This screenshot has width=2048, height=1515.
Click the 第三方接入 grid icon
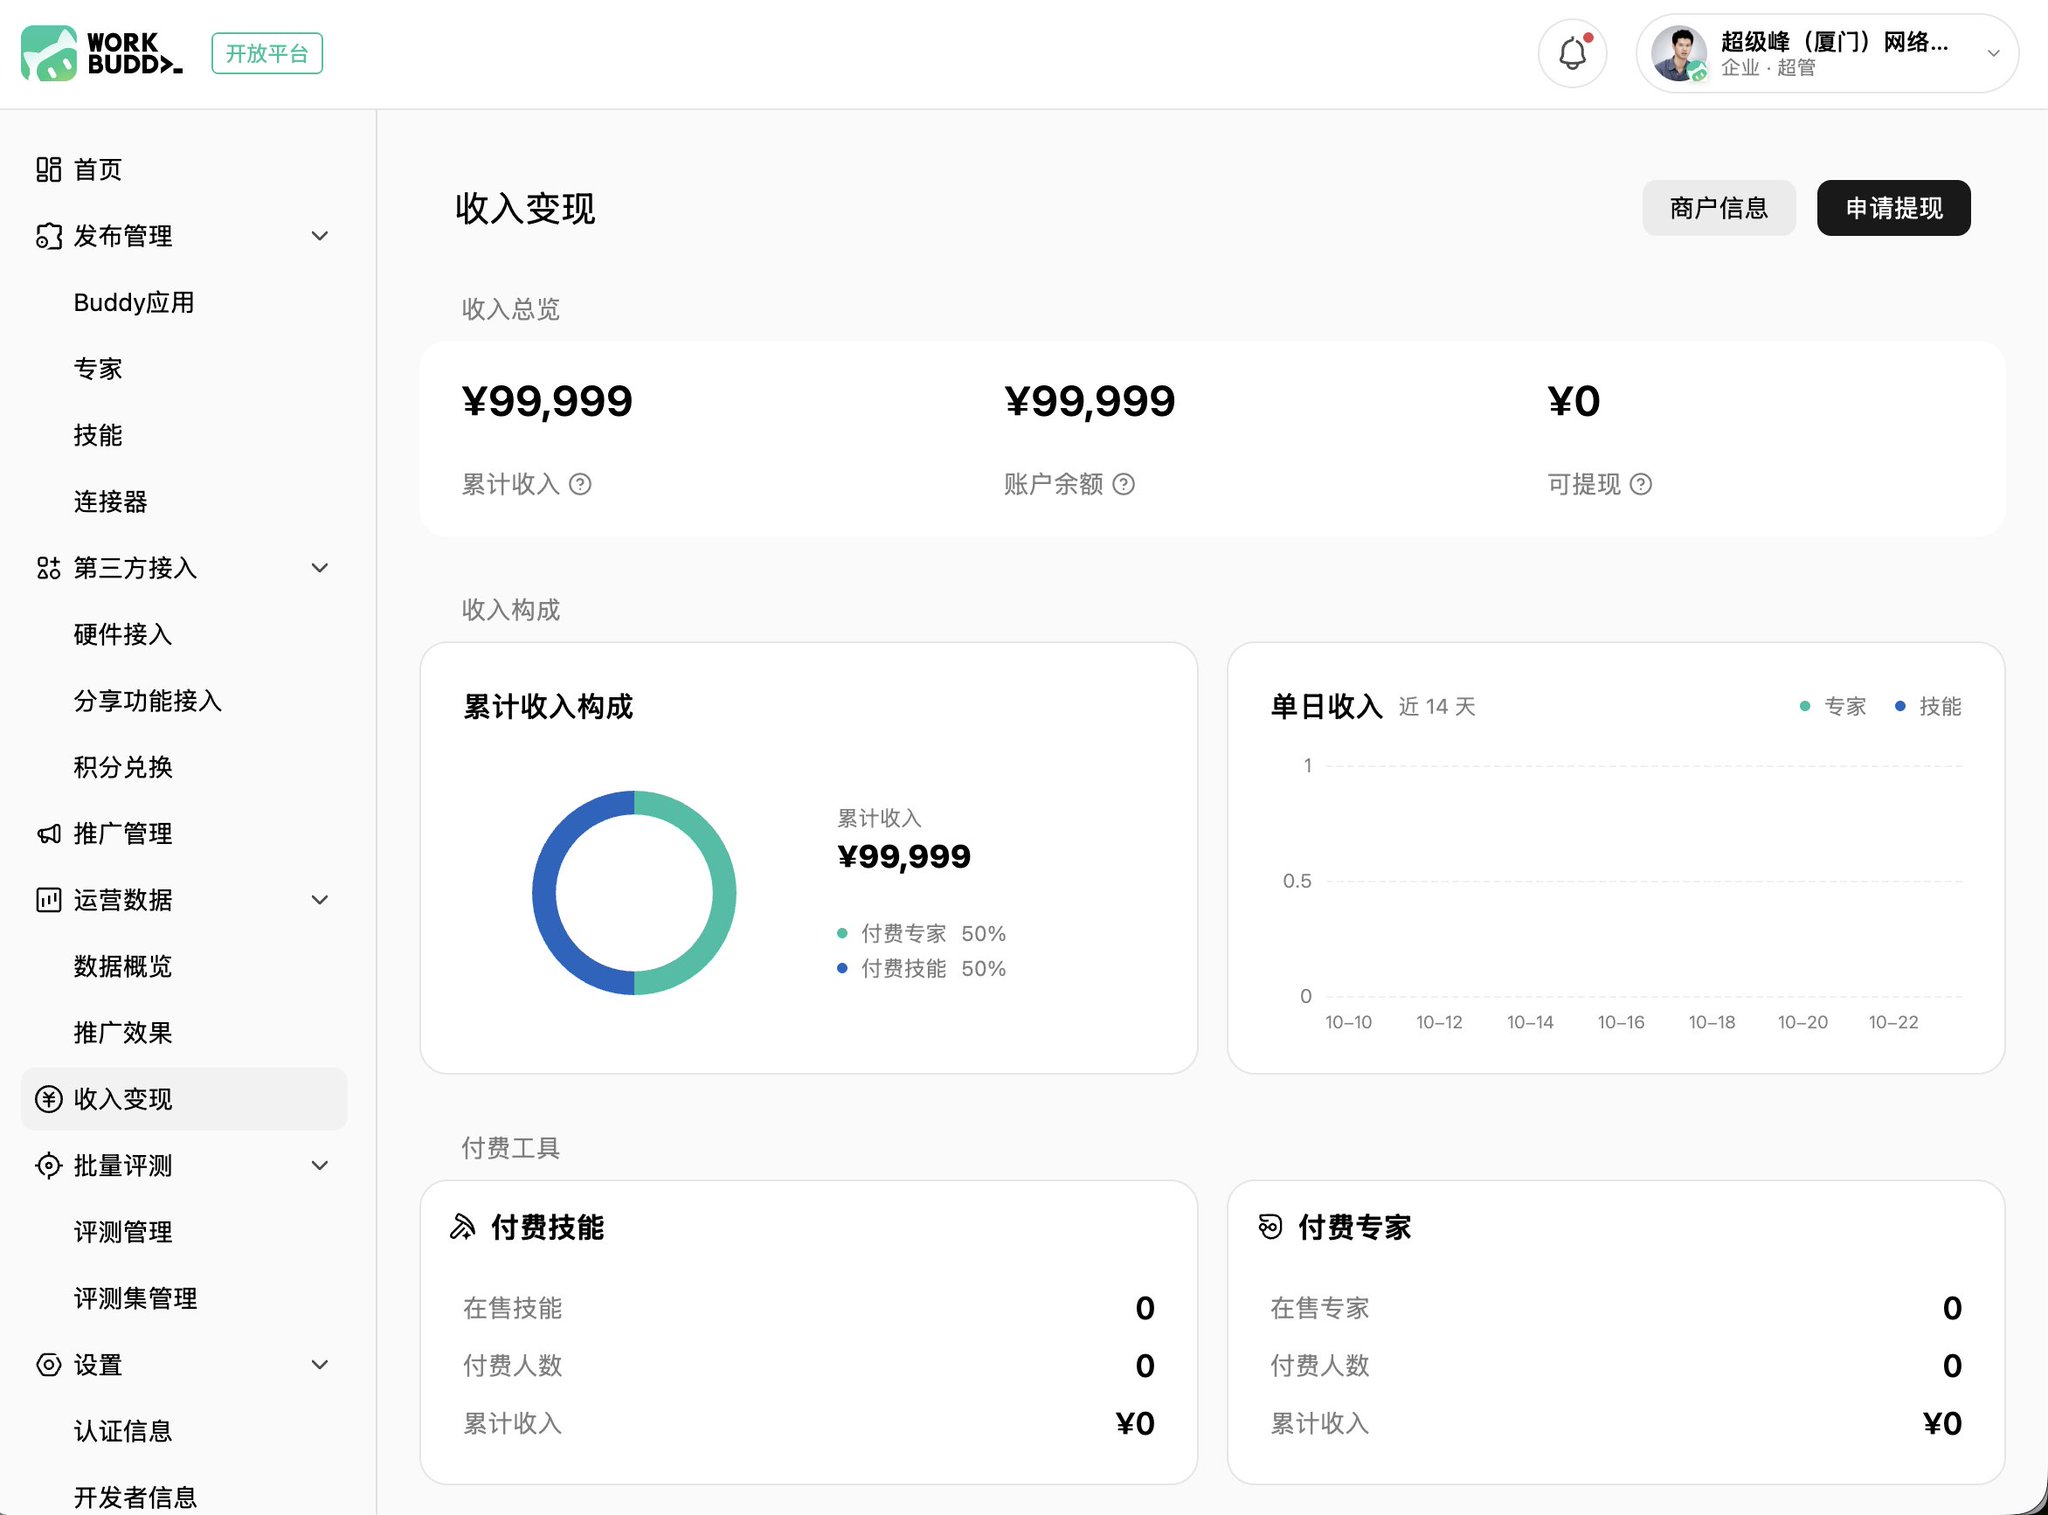click(x=49, y=568)
